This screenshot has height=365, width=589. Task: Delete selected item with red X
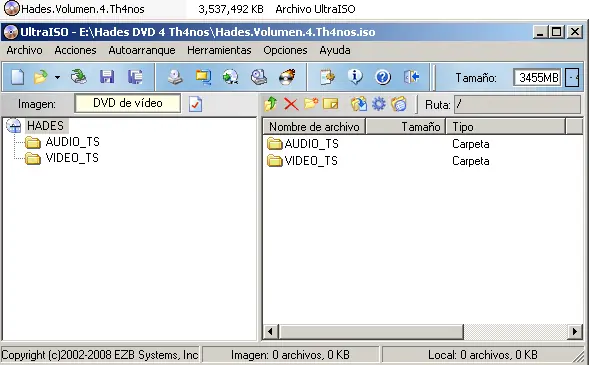[291, 104]
